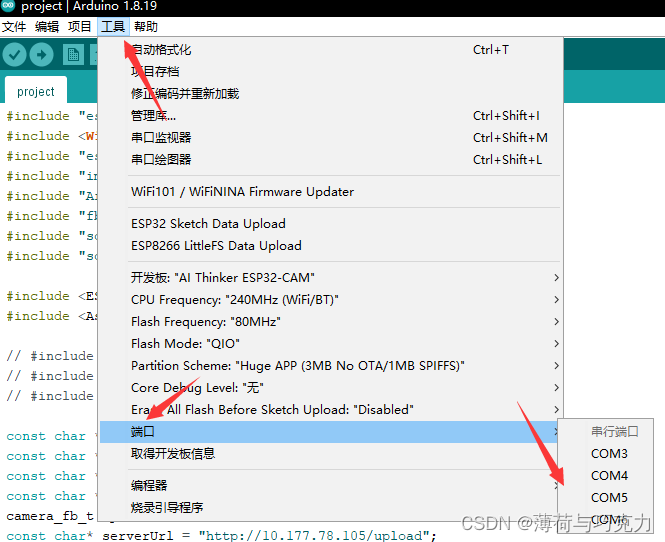Click the New sketch toolbar icon
Image resolution: width=665 pixels, height=542 pixels.
pos(73,55)
